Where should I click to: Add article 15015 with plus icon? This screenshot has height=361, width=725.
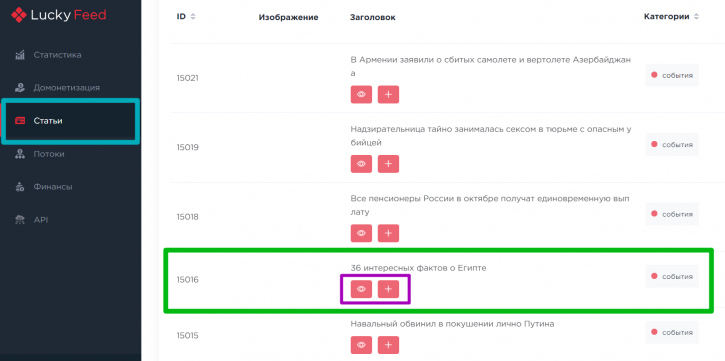point(388,345)
